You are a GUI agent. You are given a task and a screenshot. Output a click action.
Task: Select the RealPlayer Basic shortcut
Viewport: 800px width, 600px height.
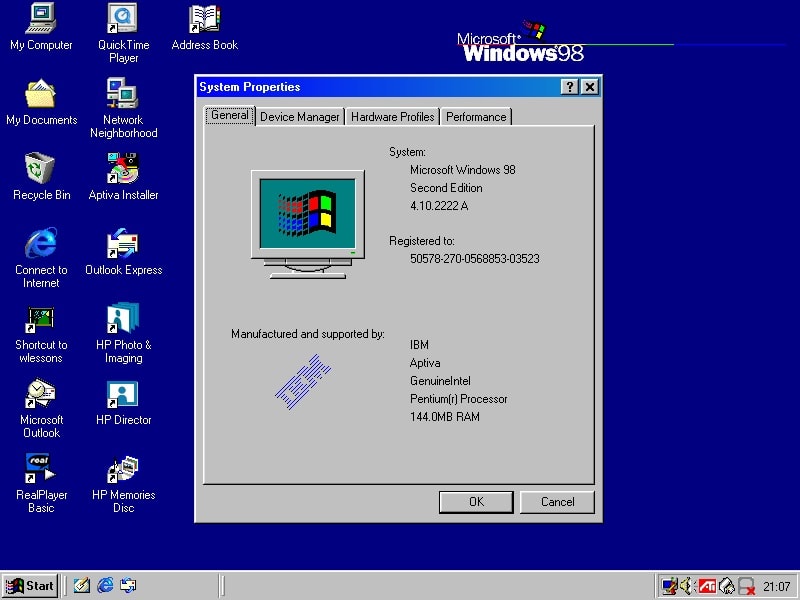[x=41, y=483]
